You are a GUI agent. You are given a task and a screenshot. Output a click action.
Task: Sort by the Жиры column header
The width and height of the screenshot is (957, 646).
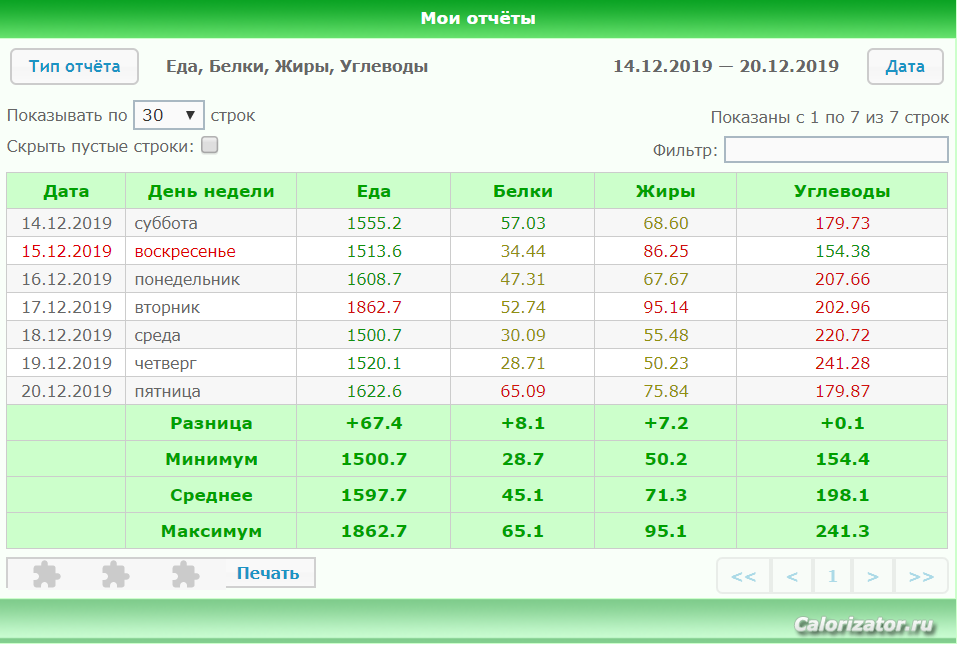(666, 191)
